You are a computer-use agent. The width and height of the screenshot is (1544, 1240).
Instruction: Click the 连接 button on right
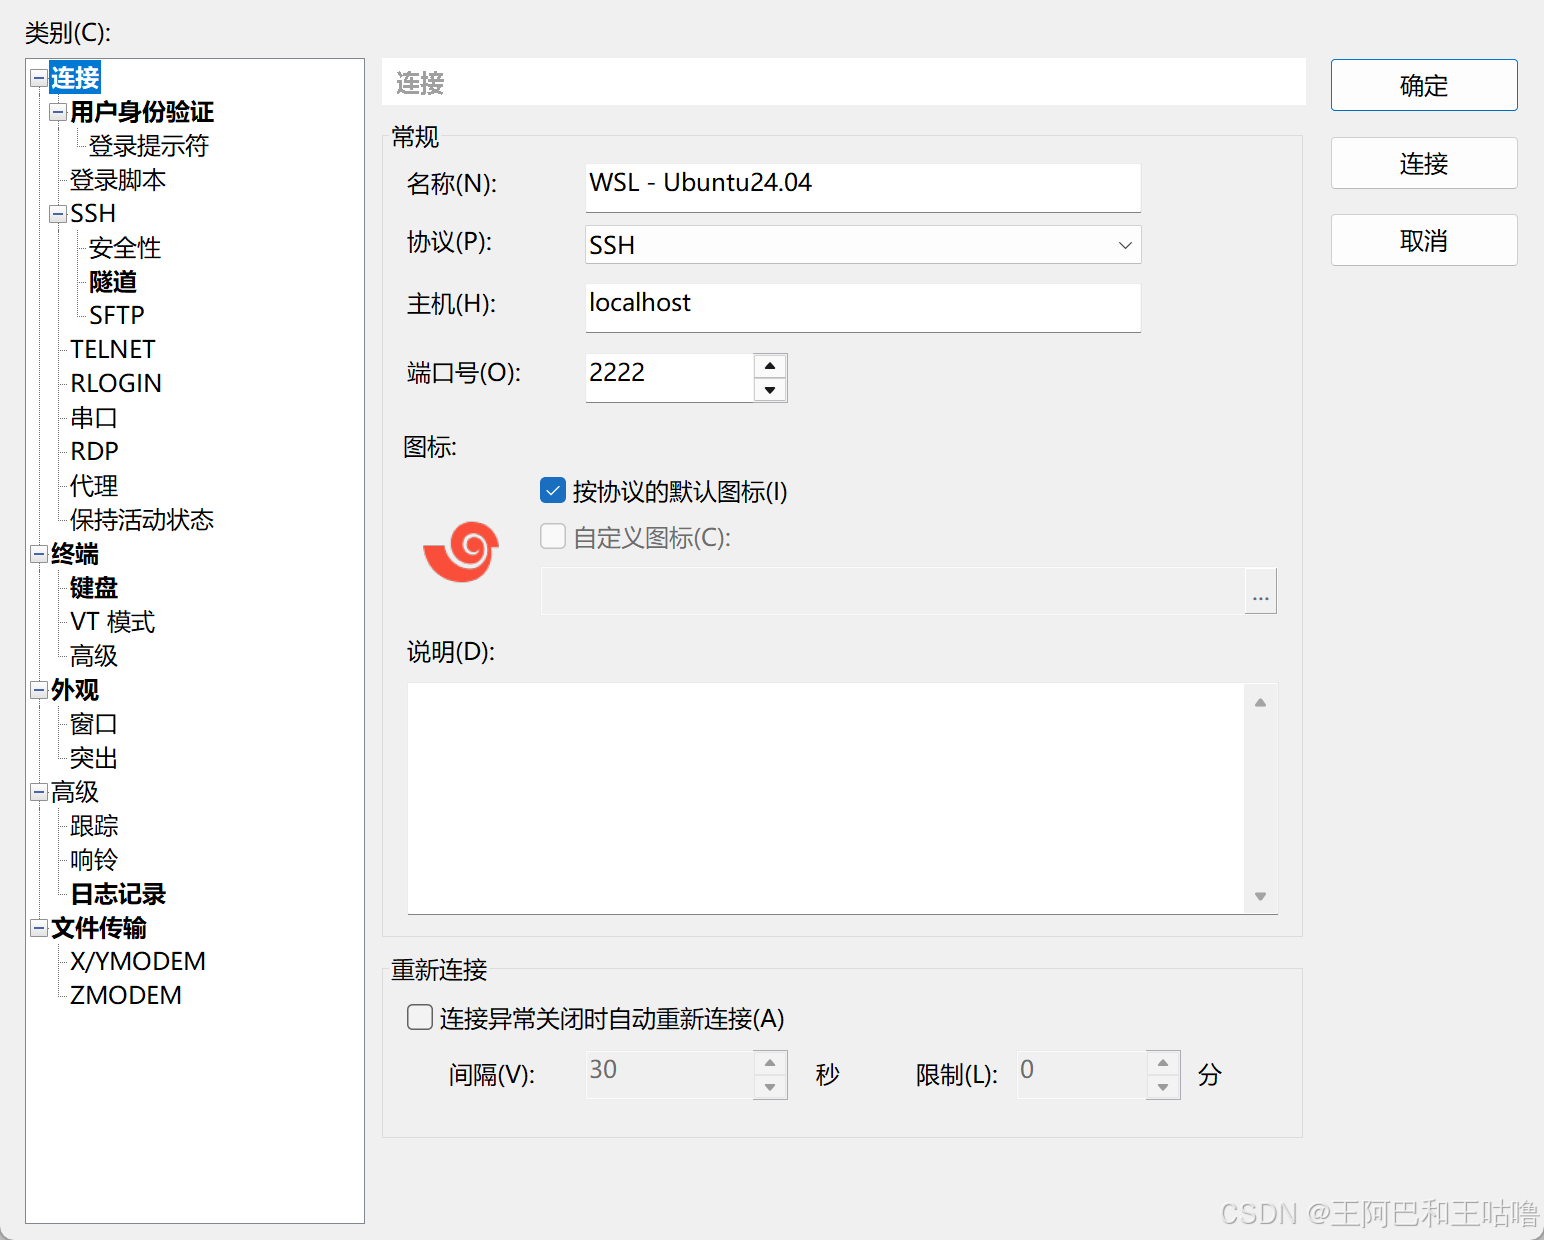pyautogui.click(x=1424, y=163)
